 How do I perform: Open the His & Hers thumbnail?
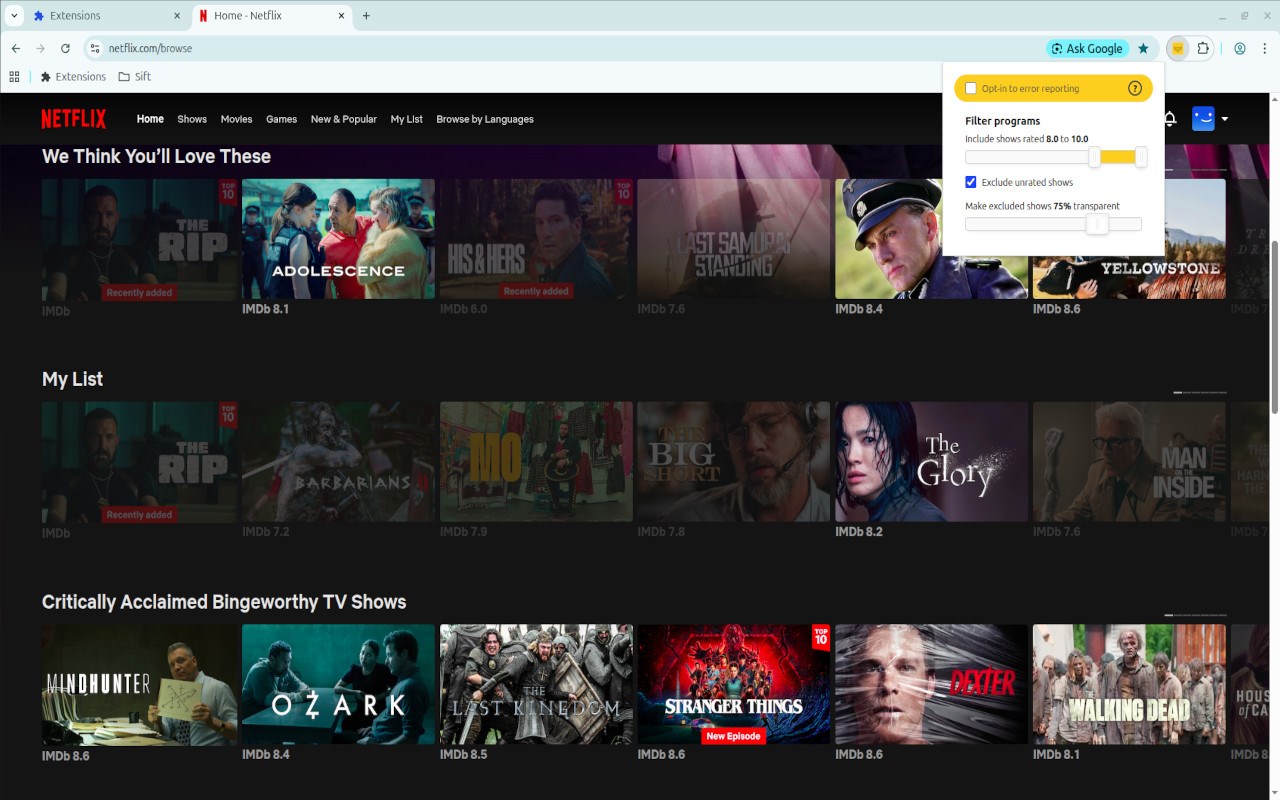[x=536, y=239]
